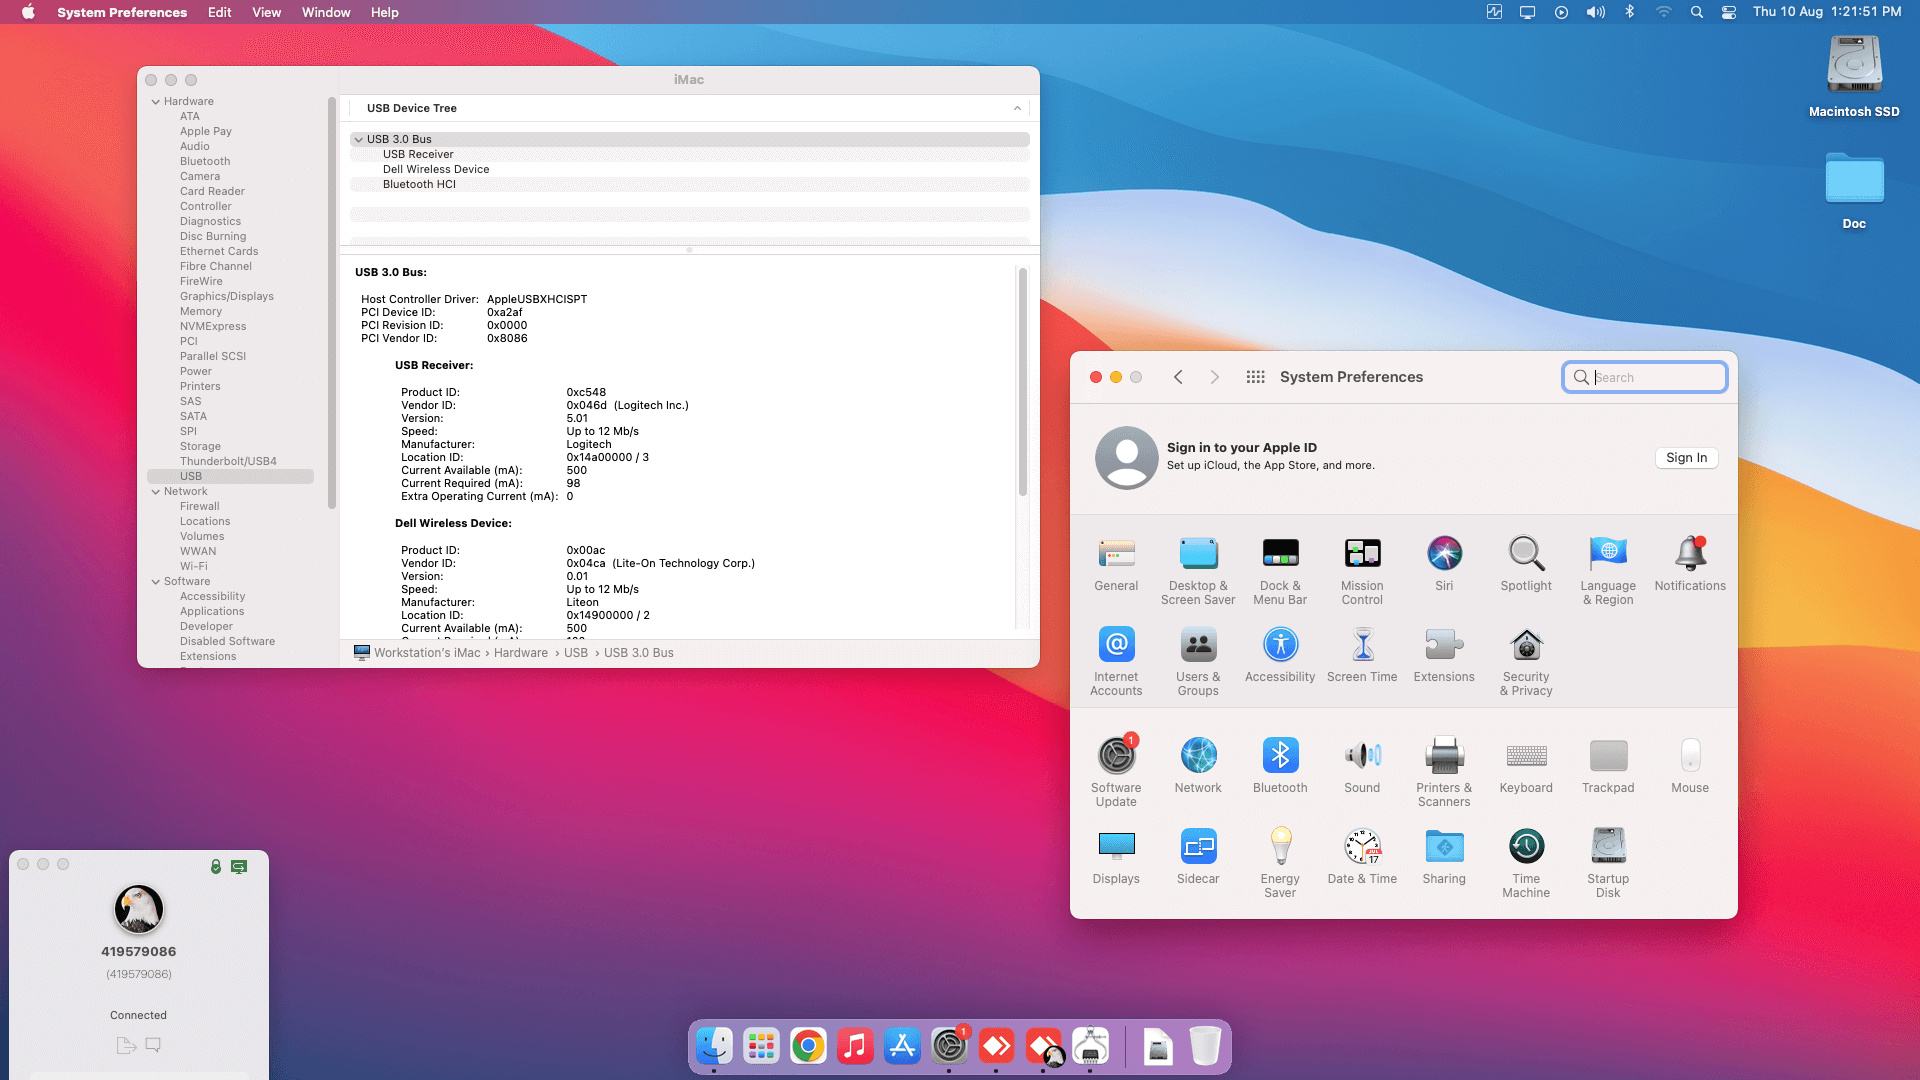Open Mouse preferences pane
This screenshot has width=1920, height=1080.
[x=1690, y=766]
